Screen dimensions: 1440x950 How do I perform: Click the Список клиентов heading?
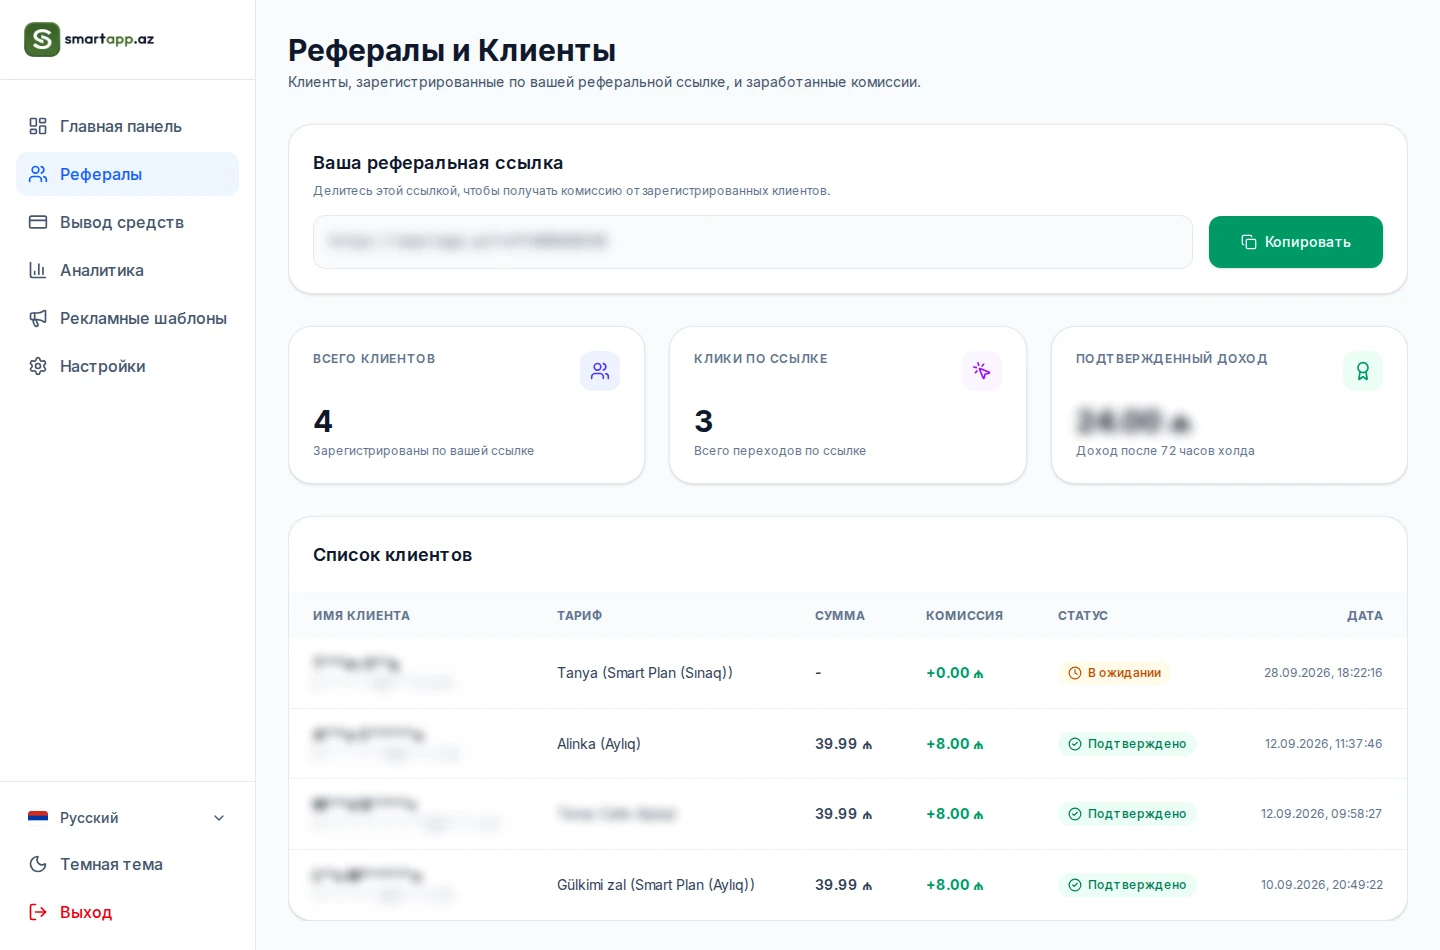click(x=392, y=555)
